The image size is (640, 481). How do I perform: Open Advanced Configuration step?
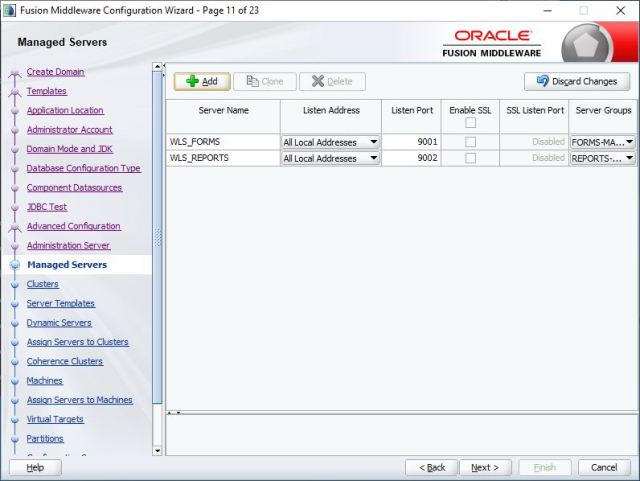pos(73,226)
